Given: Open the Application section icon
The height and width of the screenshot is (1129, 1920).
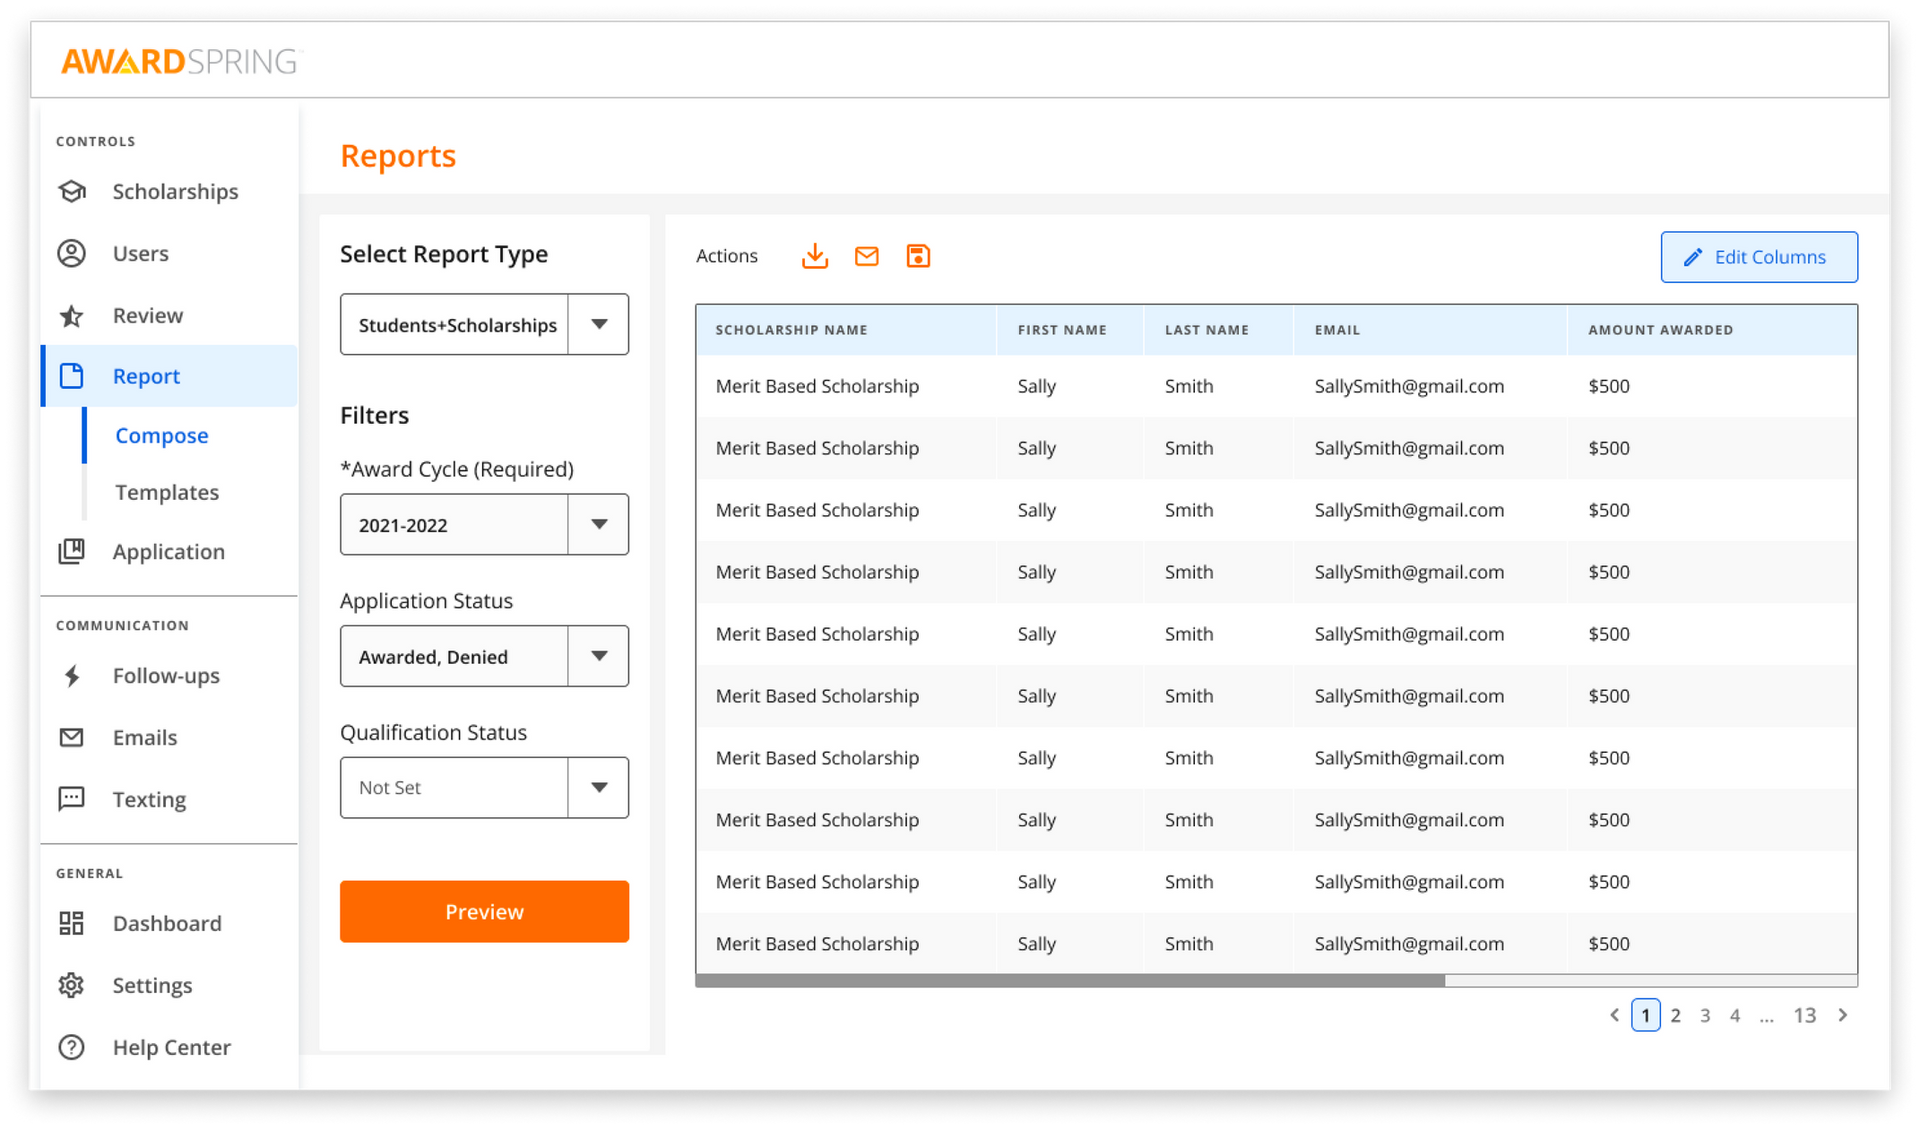Looking at the screenshot, I should [71, 551].
